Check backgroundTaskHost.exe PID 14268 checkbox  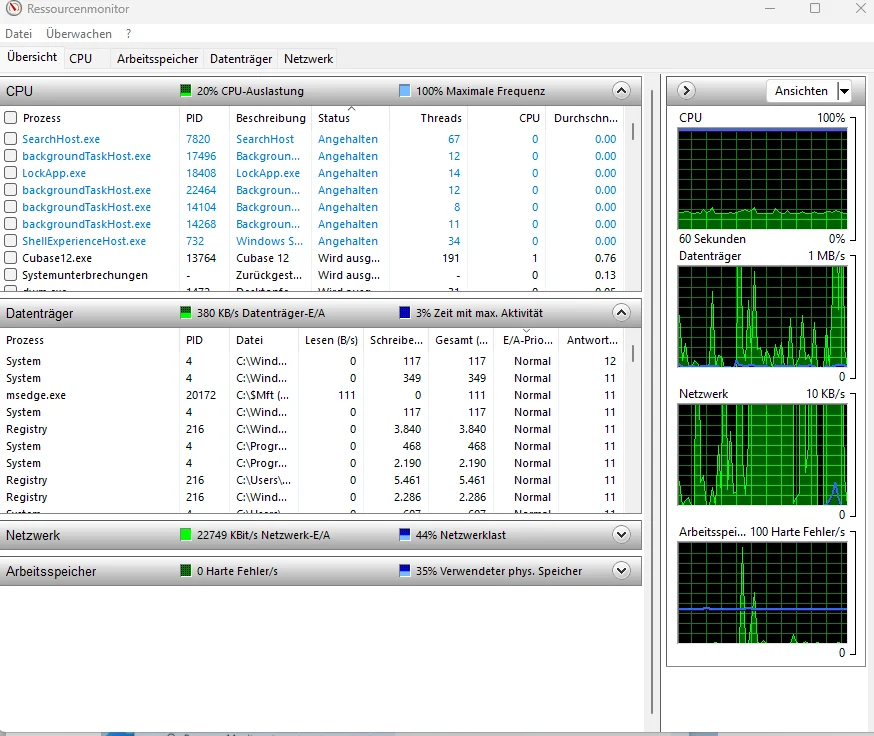pos(10,224)
